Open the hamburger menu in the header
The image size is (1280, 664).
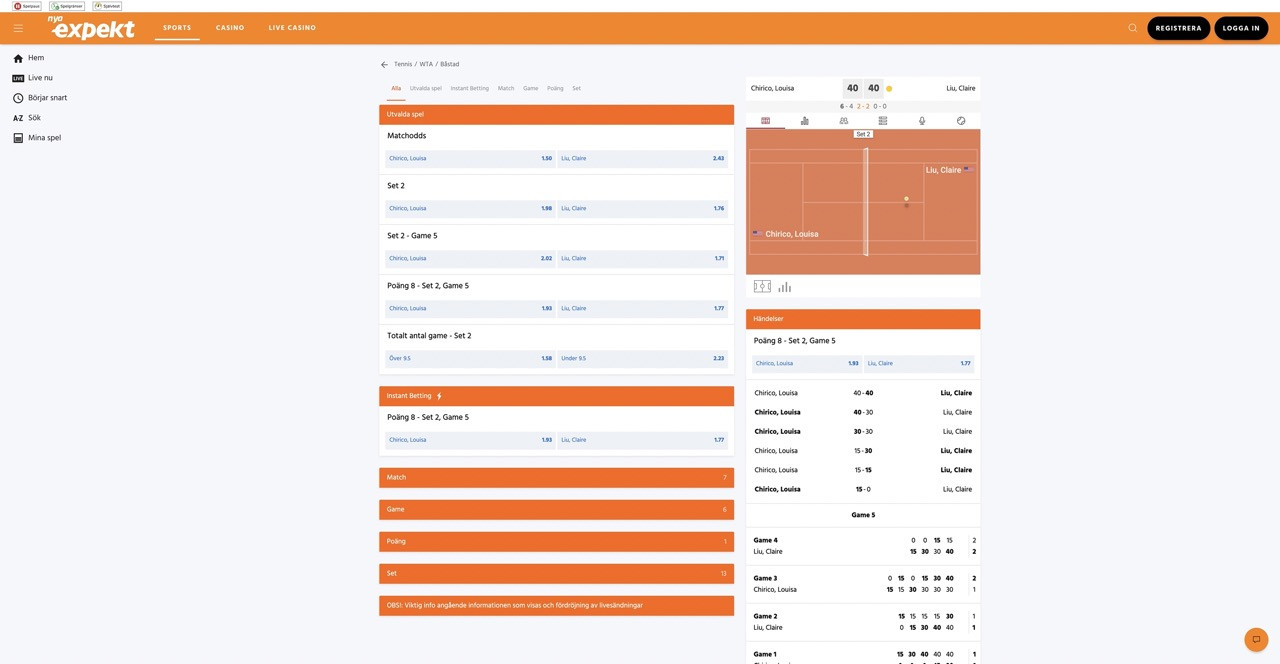point(18,28)
